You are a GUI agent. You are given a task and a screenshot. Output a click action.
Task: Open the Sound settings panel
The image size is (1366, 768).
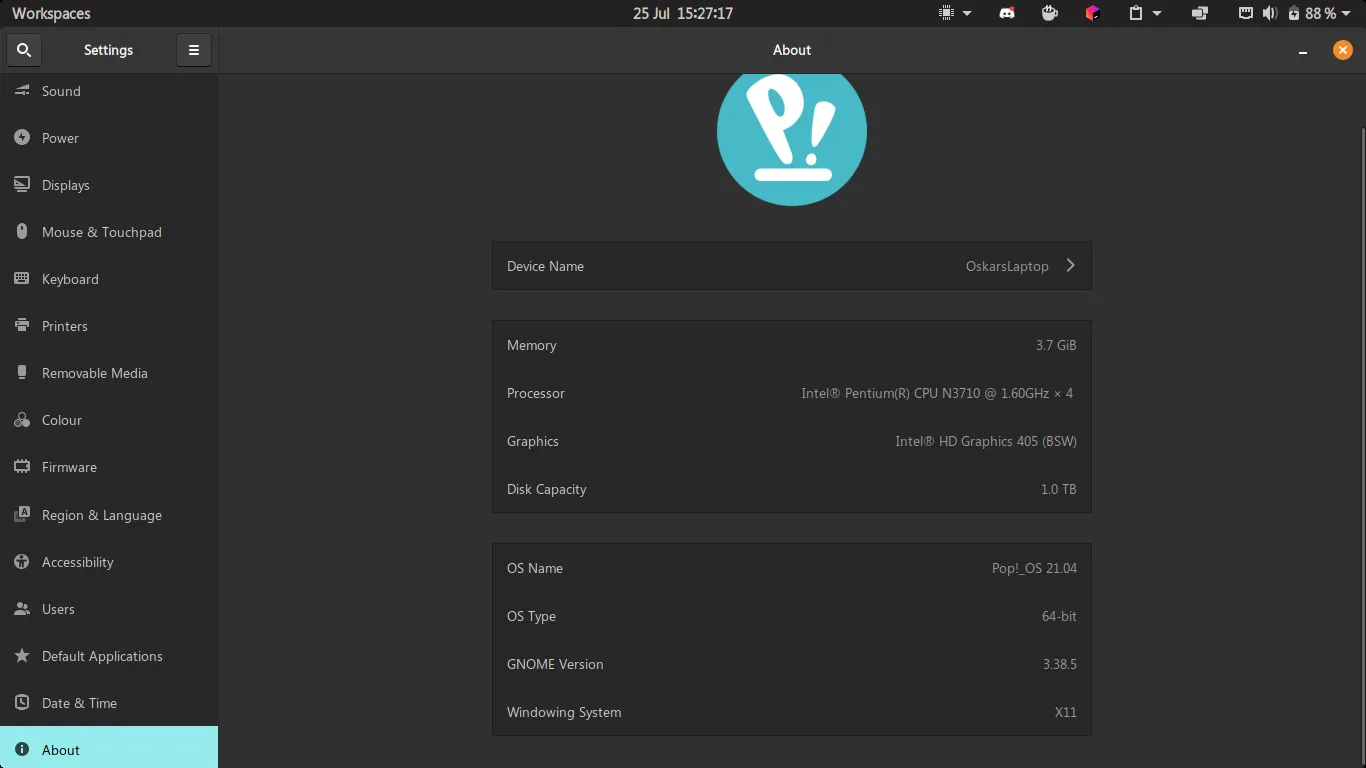[x=109, y=91]
